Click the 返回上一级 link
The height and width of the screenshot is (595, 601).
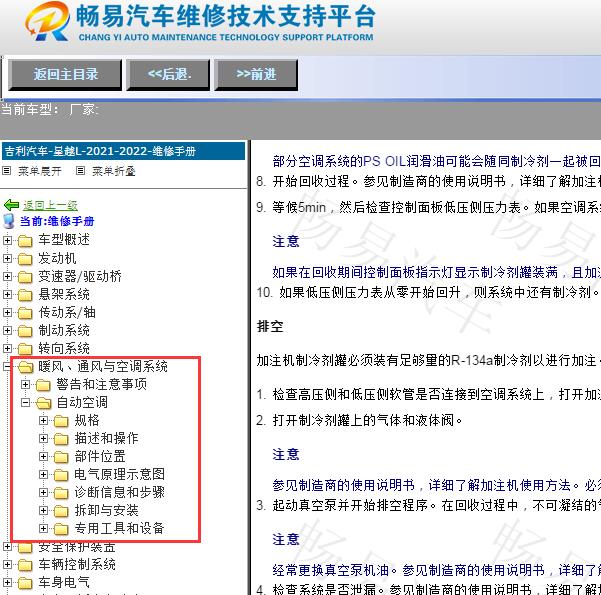coord(50,205)
